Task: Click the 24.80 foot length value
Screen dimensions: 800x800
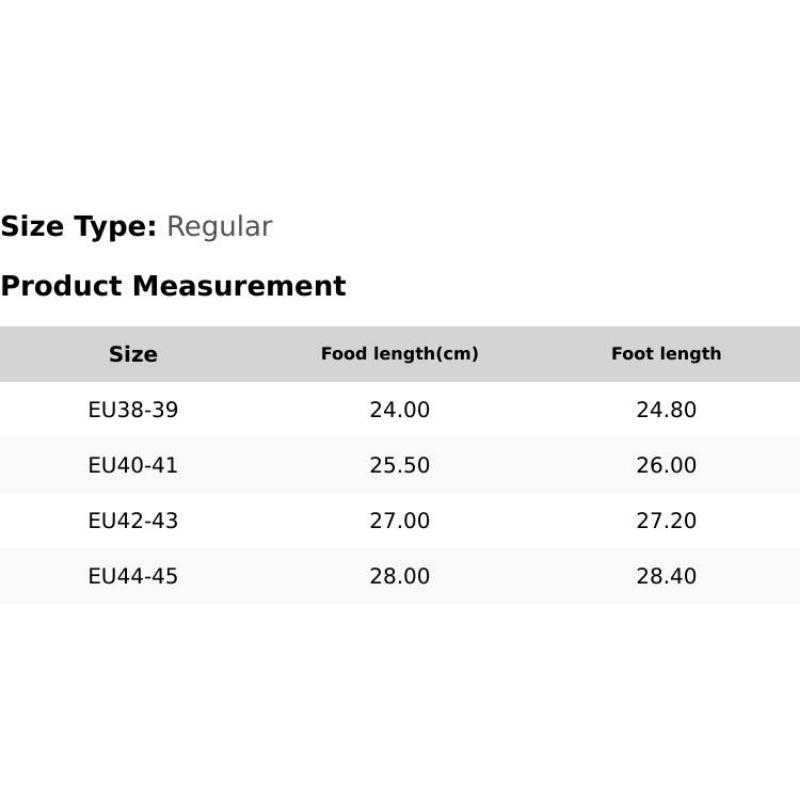Action: coord(666,410)
